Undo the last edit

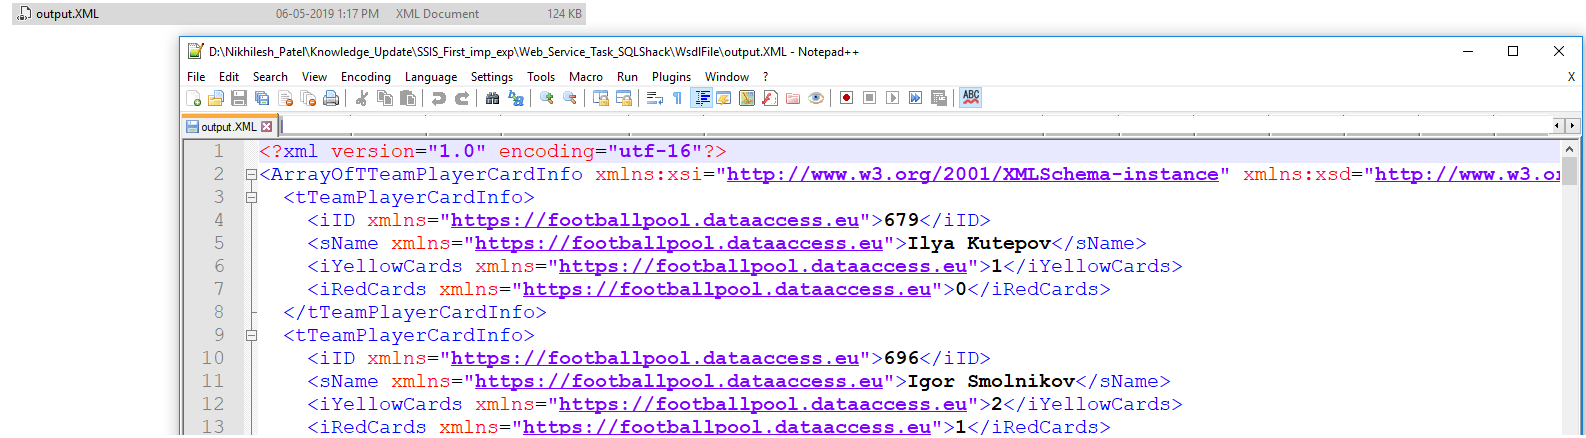(x=439, y=98)
